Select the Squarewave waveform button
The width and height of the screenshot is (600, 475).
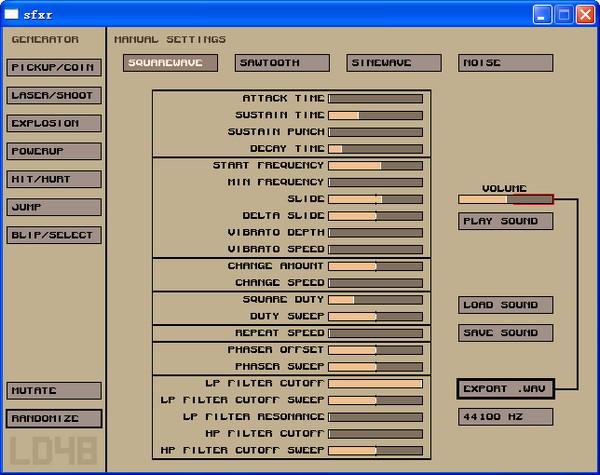(x=170, y=63)
